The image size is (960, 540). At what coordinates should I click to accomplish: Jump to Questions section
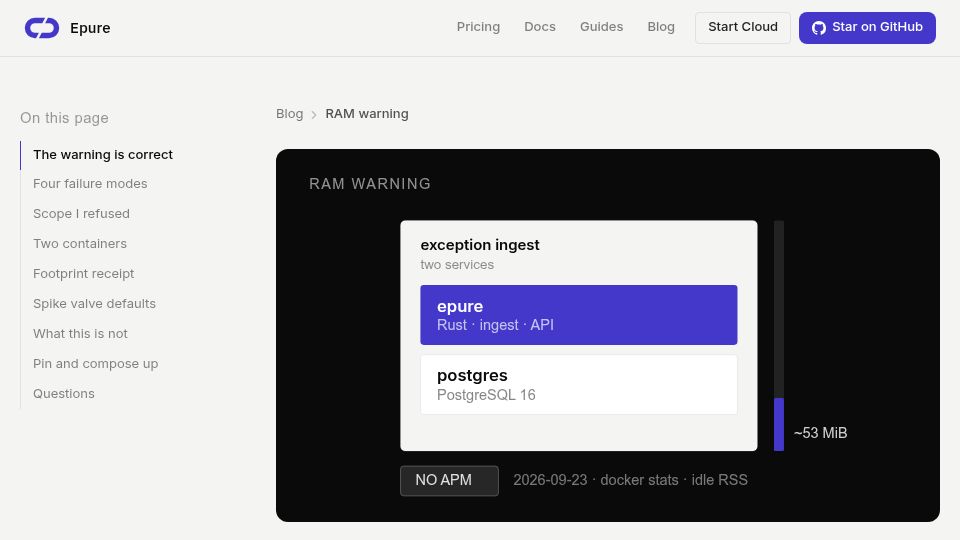(64, 394)
